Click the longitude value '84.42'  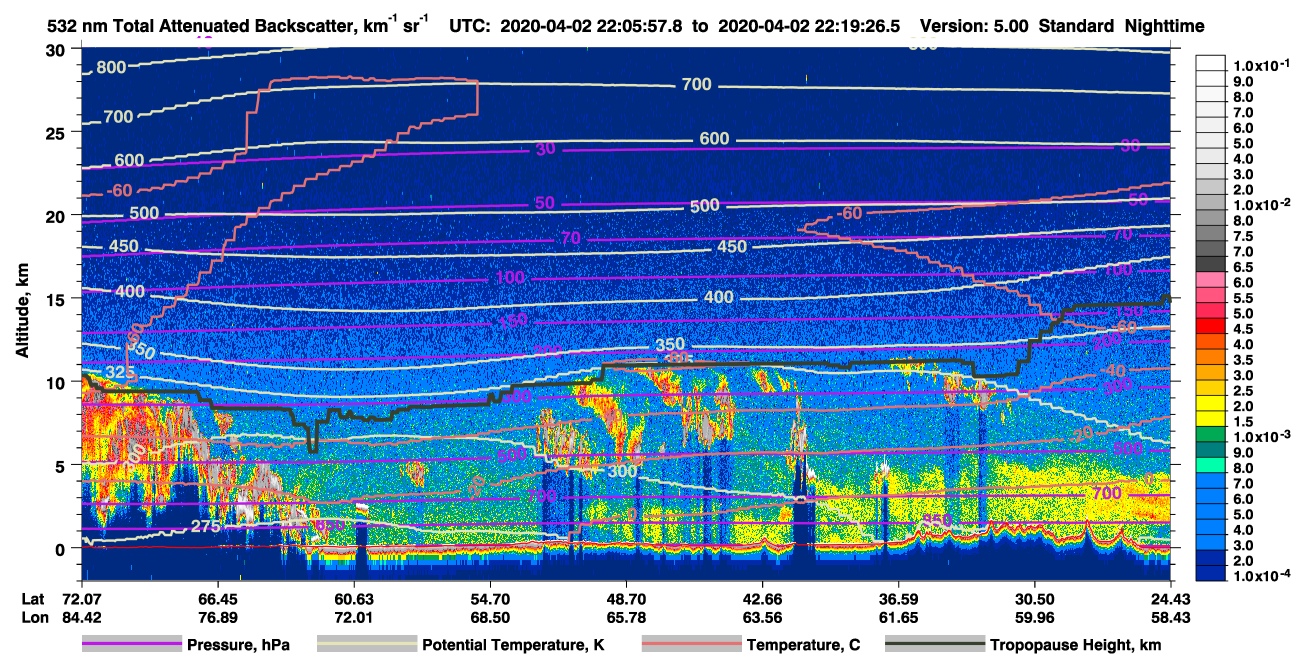[82, 617]
